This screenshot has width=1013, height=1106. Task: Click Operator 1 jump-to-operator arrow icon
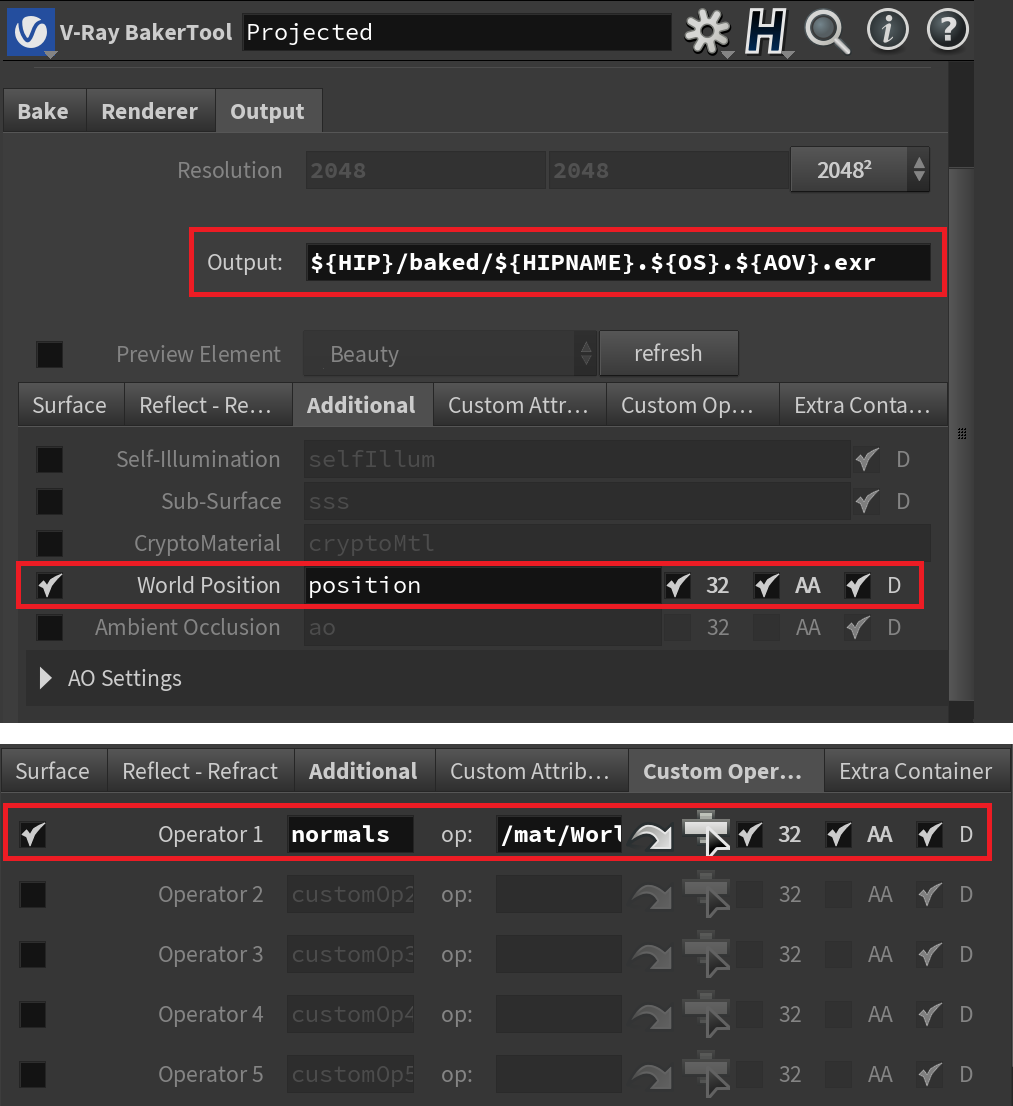pos(652,835)
